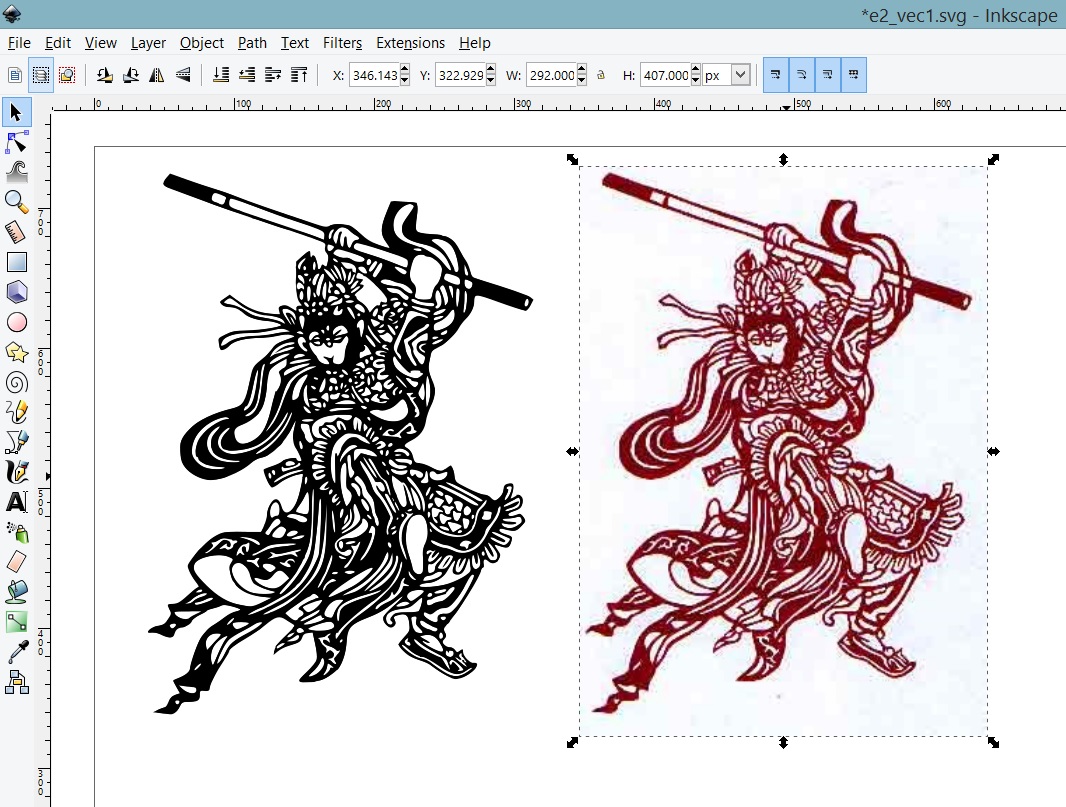Rotate selection 90 degrees clockwise
The width and height of the screenshot is (1066, 807).
(131, 75)
